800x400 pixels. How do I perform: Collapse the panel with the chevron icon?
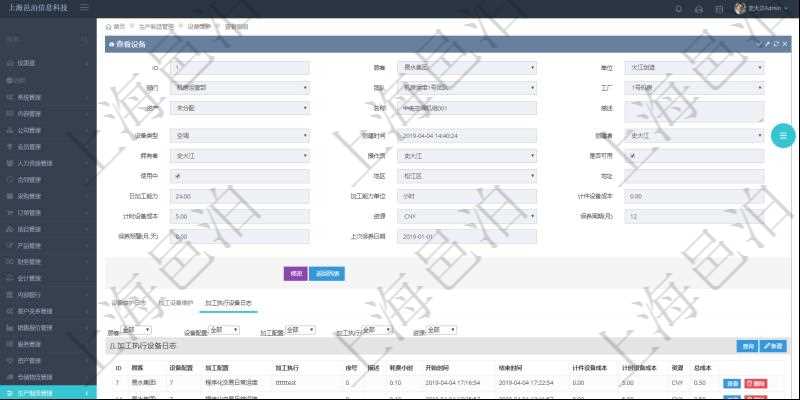759,44
